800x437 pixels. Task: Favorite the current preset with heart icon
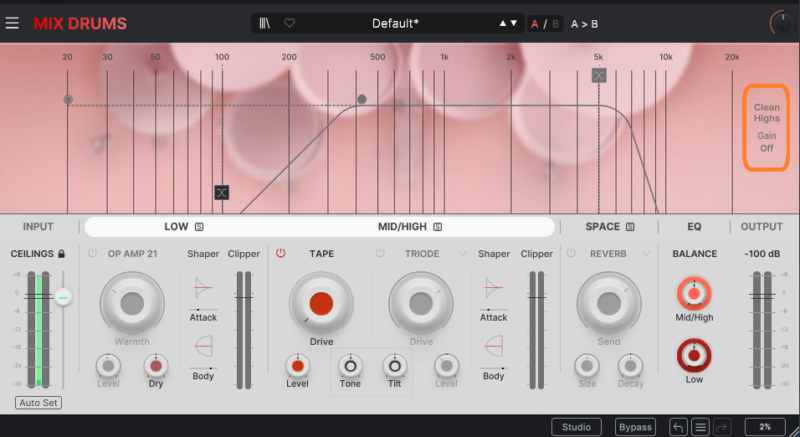[289, 23]
